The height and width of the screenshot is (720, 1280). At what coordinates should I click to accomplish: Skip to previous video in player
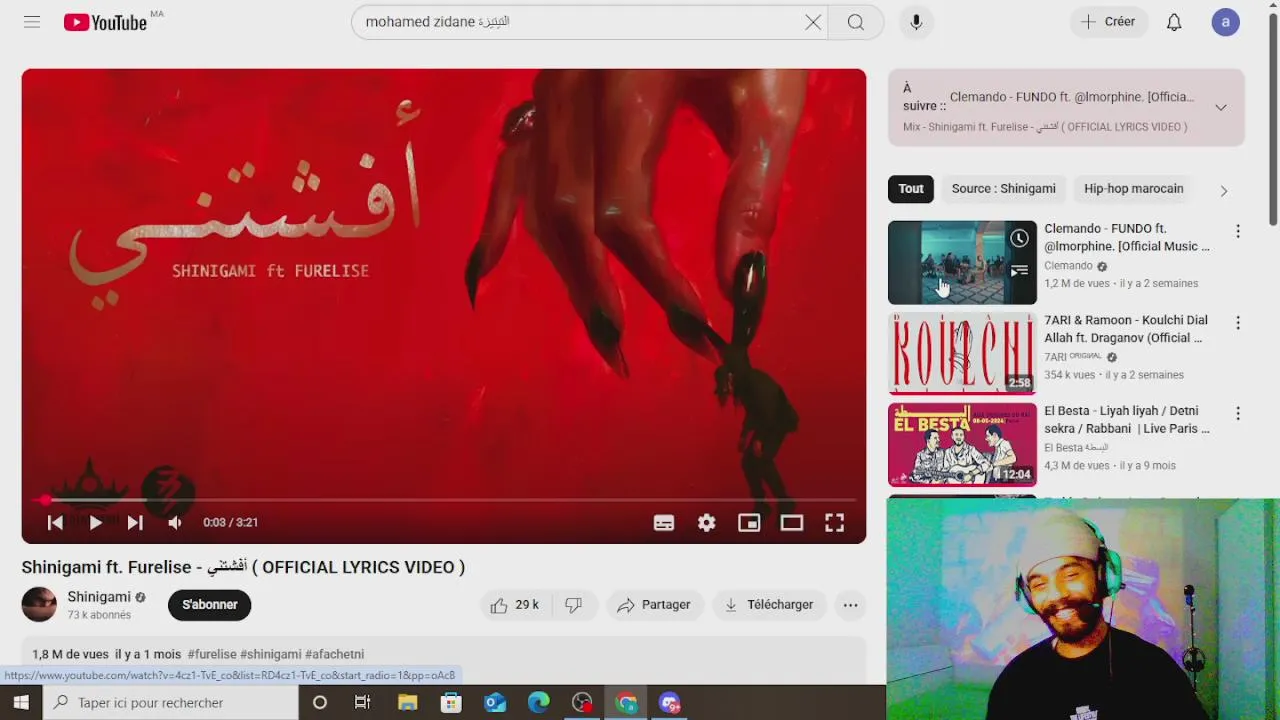55,522
